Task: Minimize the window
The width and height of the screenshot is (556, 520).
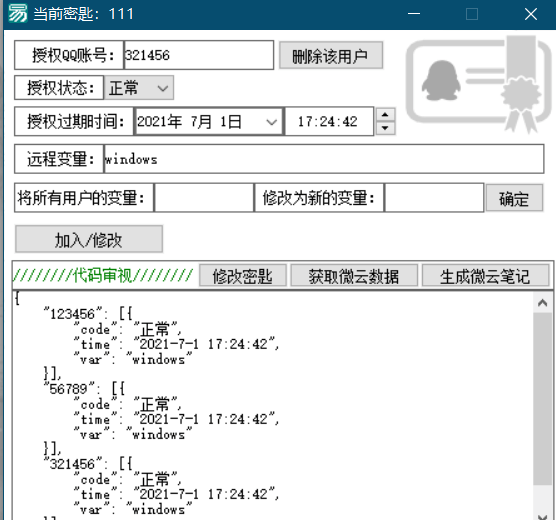Action: (414, 14)
